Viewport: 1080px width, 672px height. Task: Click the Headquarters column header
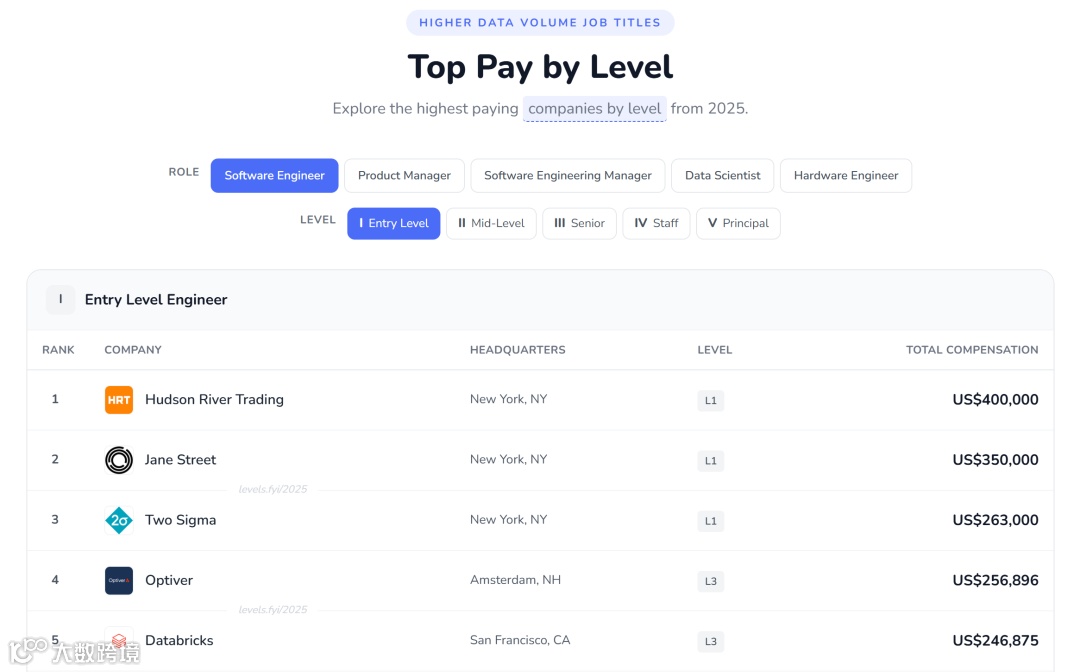pos(517,350)
